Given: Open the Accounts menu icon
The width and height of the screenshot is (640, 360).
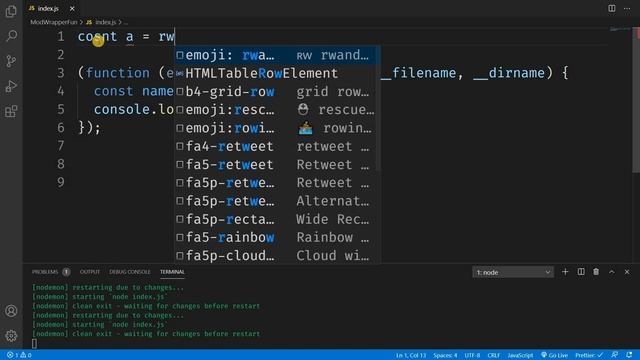Looking at the screenshot, I should tap(11, 311).
